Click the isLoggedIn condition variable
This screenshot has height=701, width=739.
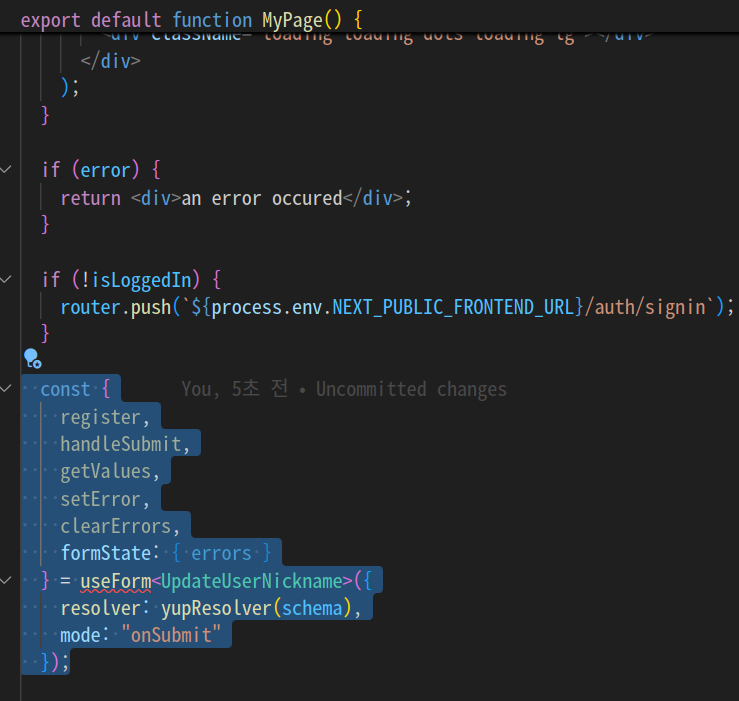141,280
